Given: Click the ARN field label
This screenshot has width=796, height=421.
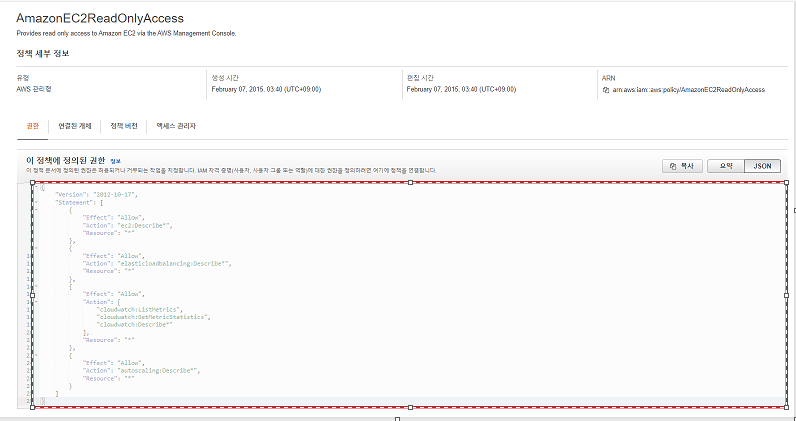Looking at the screenshot, I should (x=608, y=78).
